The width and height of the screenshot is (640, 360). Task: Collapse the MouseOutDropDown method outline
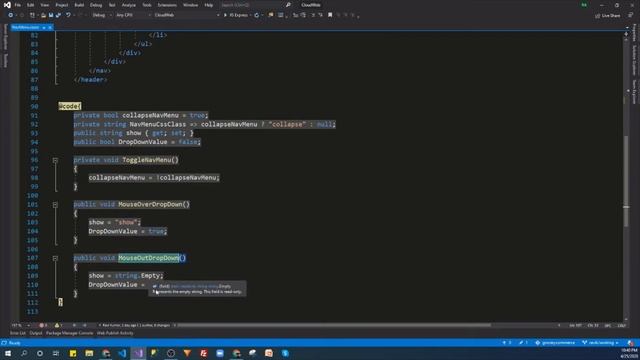coord(55,258)
